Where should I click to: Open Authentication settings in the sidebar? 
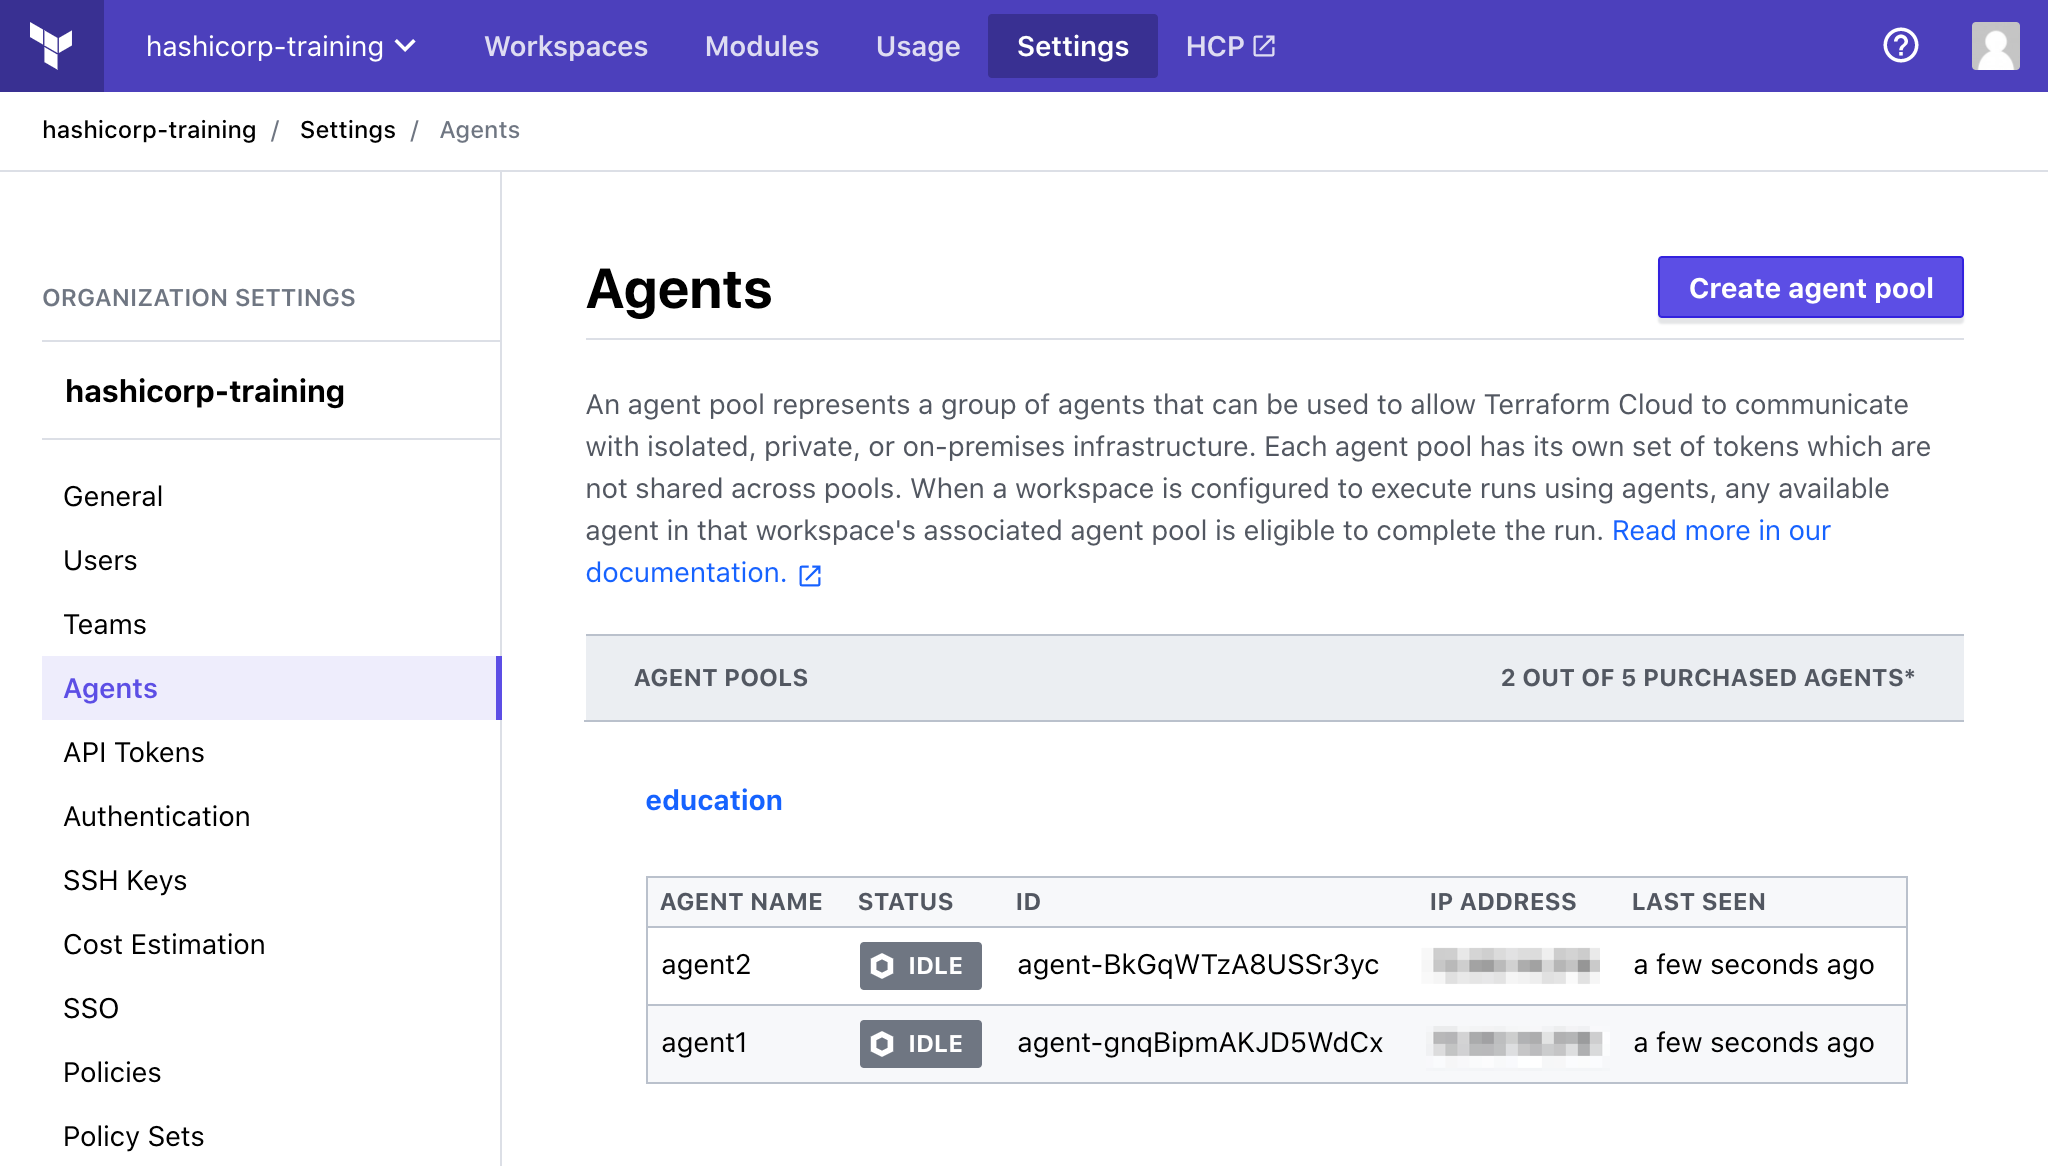pyautogui.click(x=157, y=816)
